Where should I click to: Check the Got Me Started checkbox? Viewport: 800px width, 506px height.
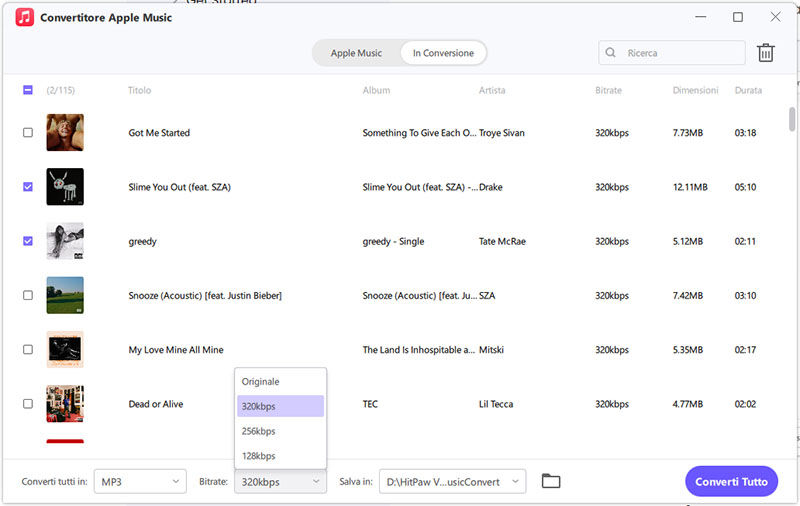tap(28, 133)
